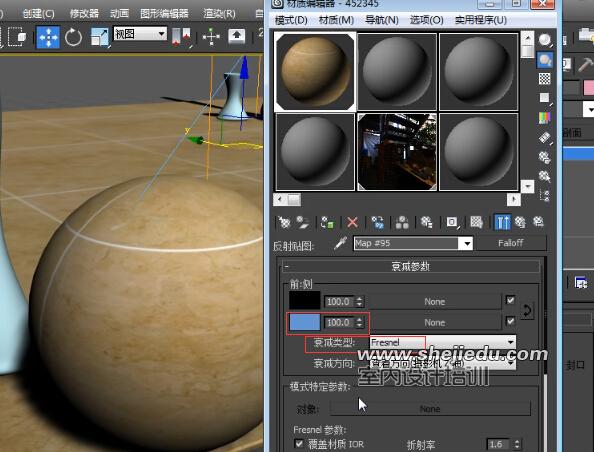Image resolution: width=594 pixels, height=452 pixels.
Task: Open the 导航(N) menu
Action: point(381,20)
